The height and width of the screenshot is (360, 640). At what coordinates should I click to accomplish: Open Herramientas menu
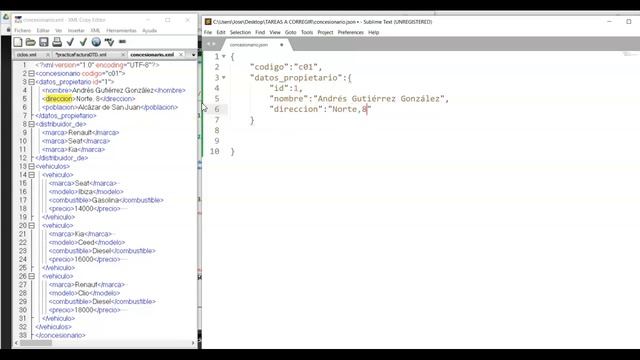pyautogui.click(x=121, y=31)
